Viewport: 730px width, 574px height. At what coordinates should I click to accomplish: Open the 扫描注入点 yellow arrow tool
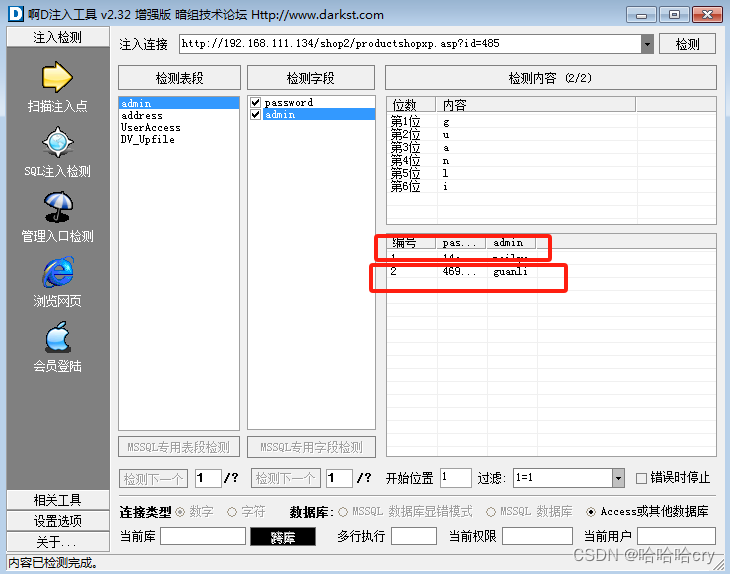pyautogui.click(x=57, y=77)
